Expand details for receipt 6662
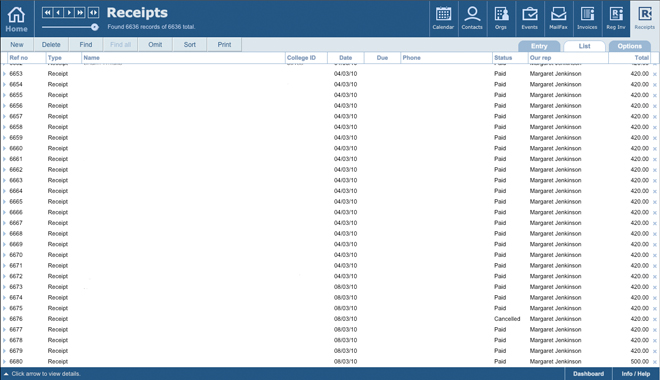The image size is (660, 380). (x=4, y=170)
